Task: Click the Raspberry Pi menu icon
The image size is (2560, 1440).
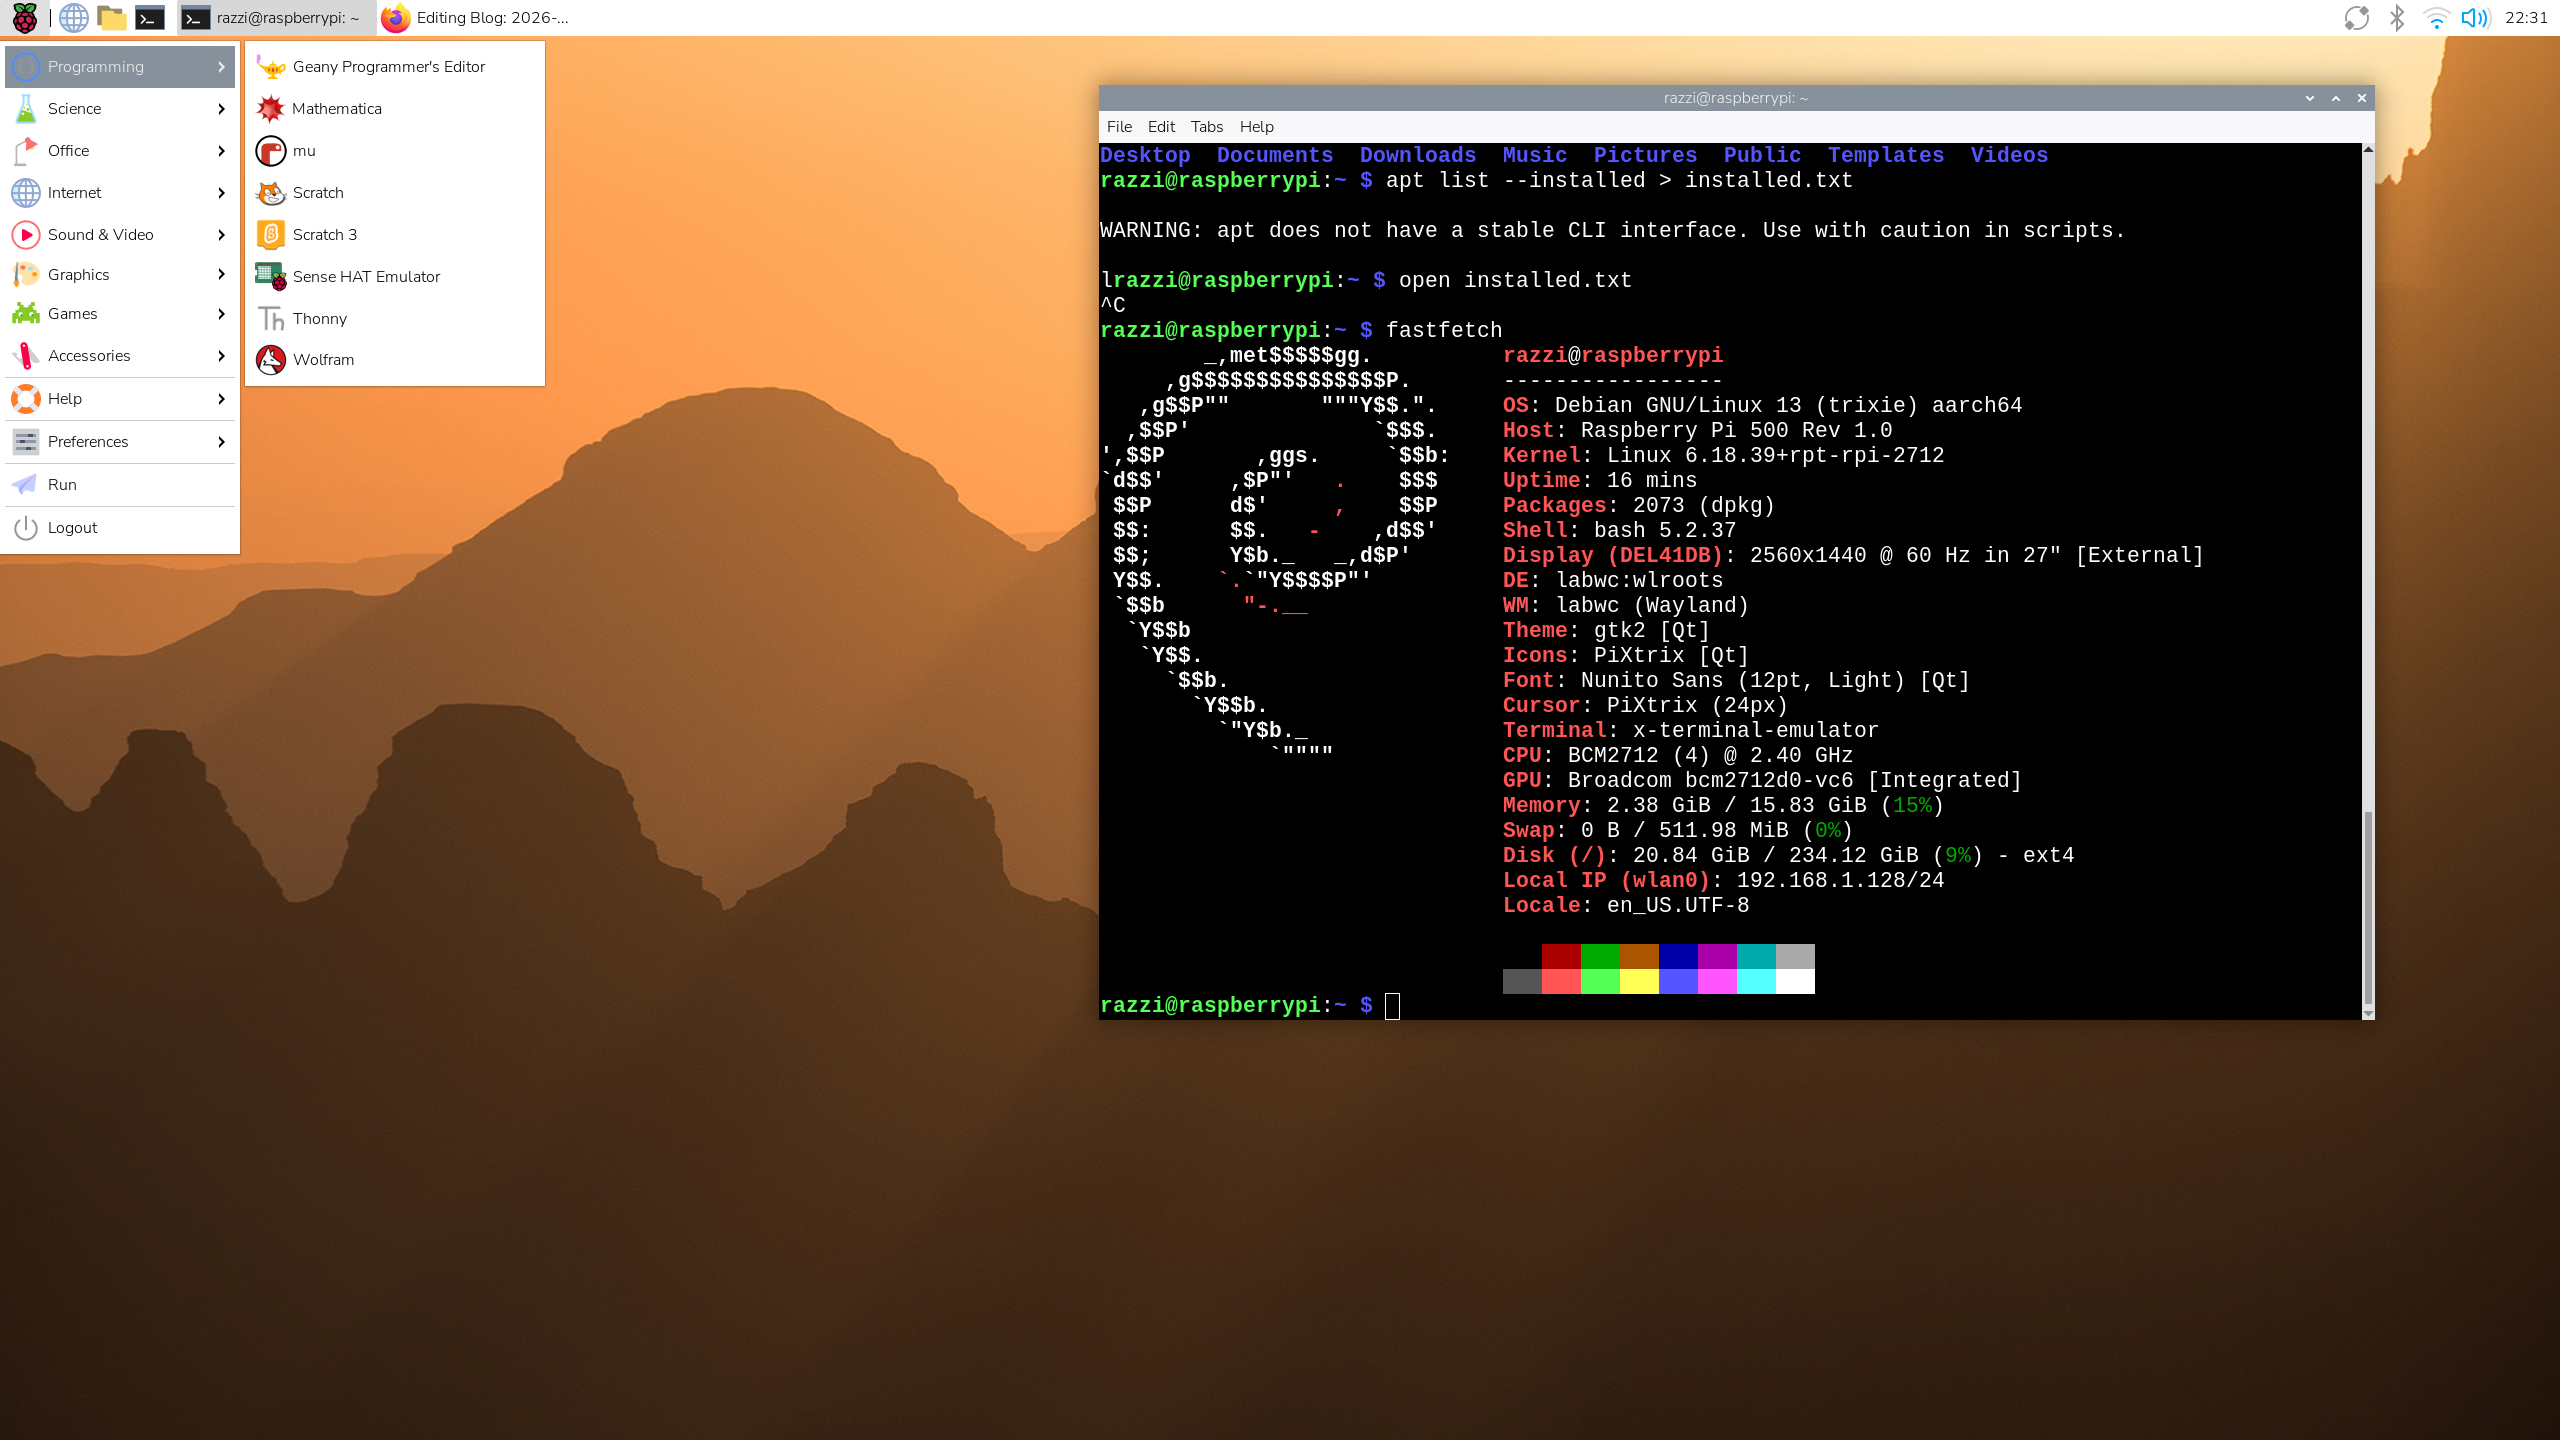Action: (x=25, y=18)
